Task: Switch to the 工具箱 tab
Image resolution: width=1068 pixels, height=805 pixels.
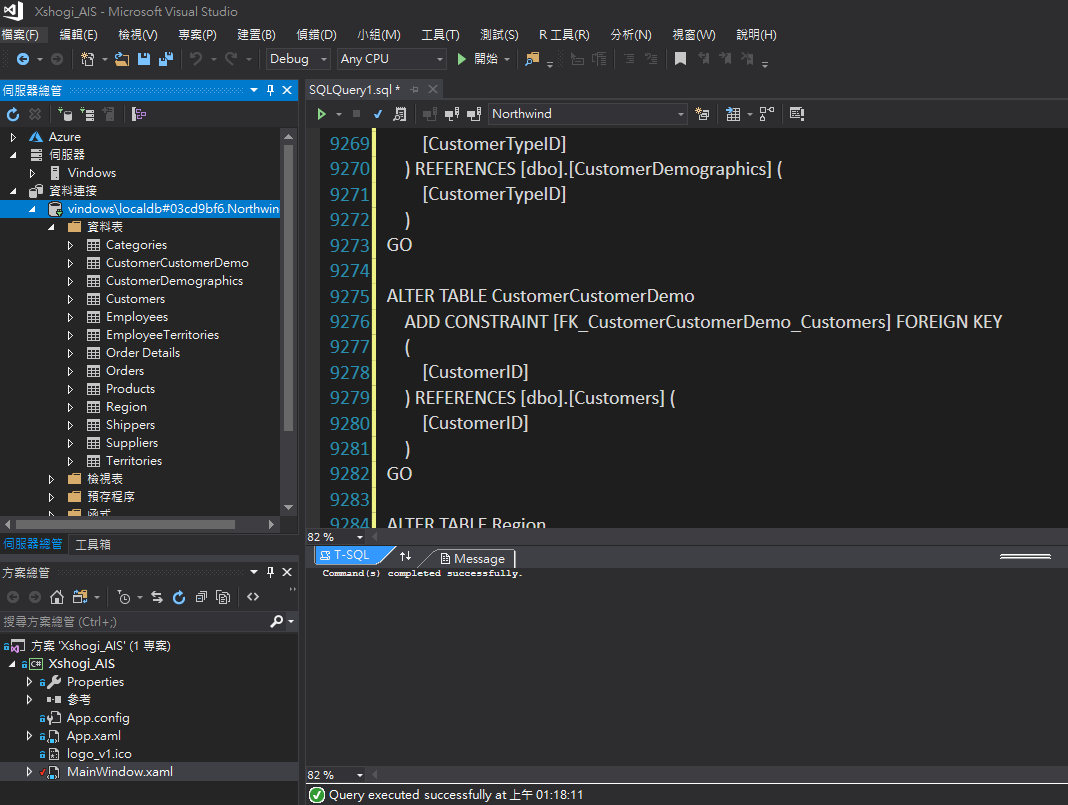Action: [x=93, y=544]
